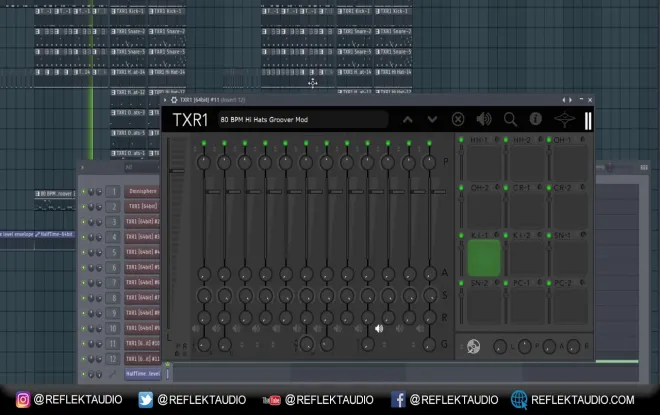Toggle the green LED next to HH-2

[506, 140]
